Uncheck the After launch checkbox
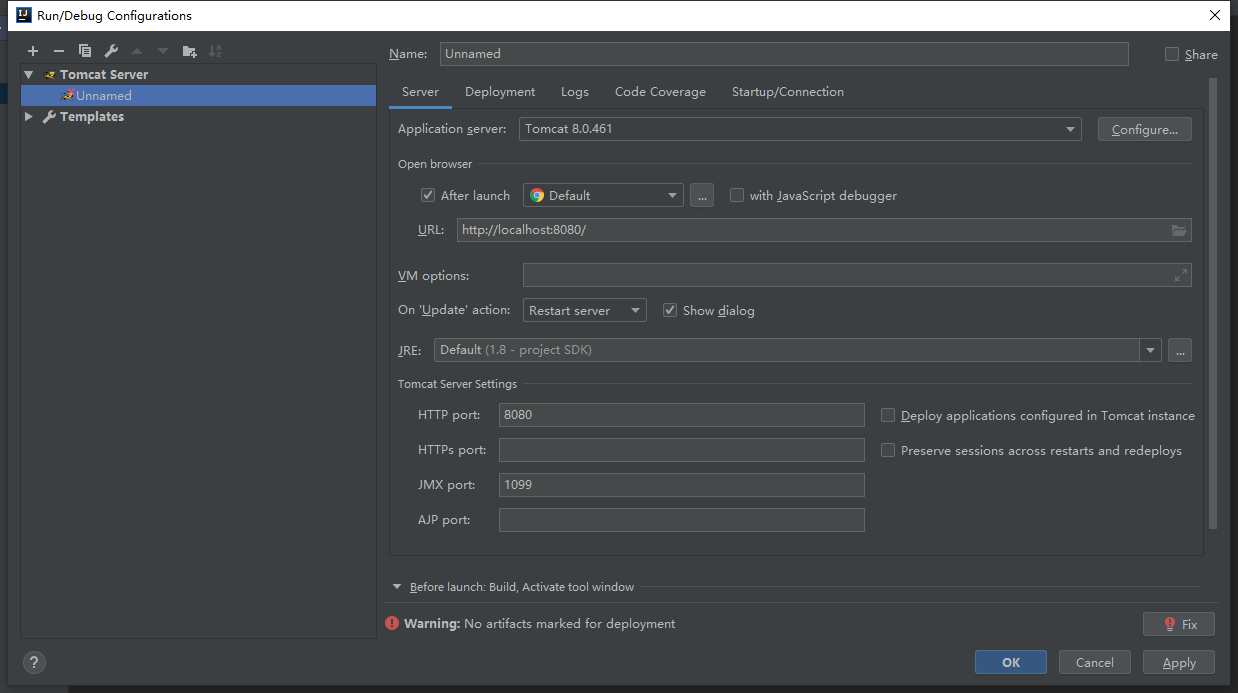The height and width of the screenshot is (693, 1238). click(x=428, y=196)
